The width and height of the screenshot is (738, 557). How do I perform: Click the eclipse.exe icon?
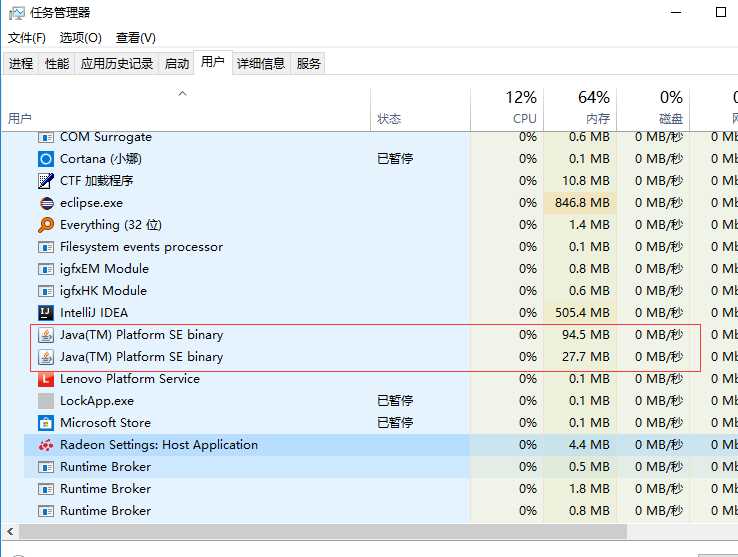(47, 203)
